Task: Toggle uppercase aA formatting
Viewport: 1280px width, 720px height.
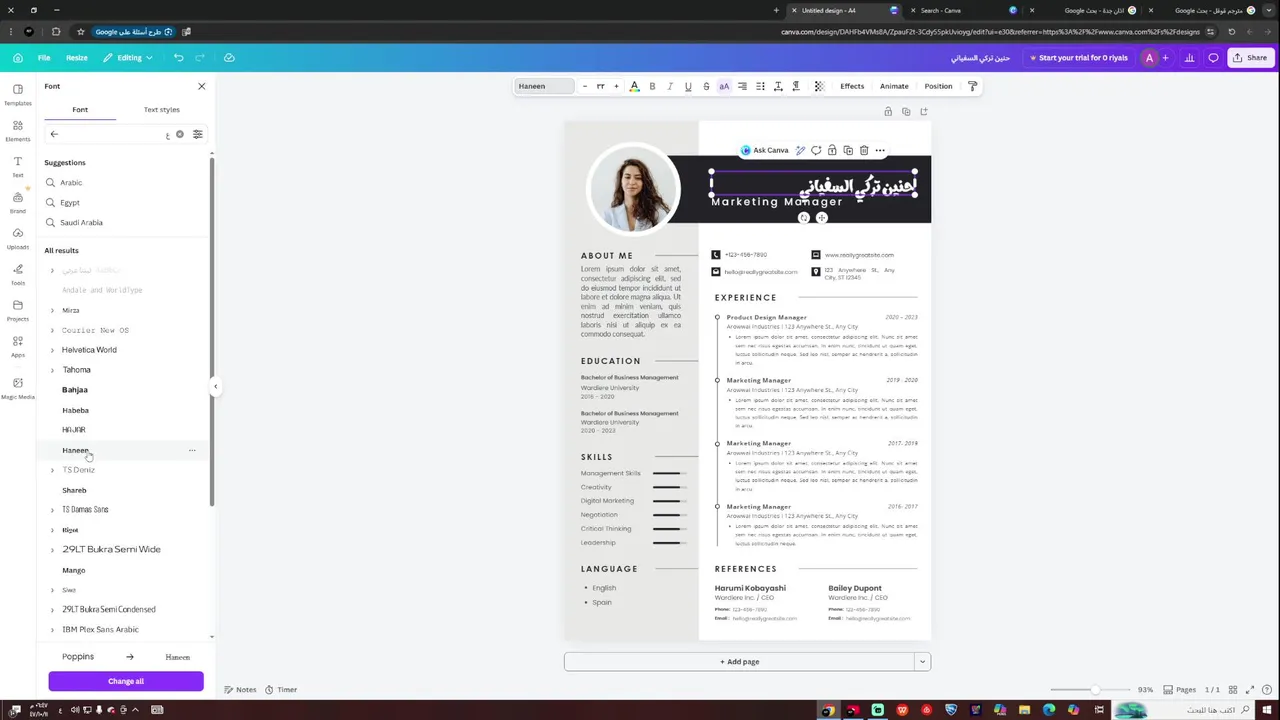Action: (724, 86)
